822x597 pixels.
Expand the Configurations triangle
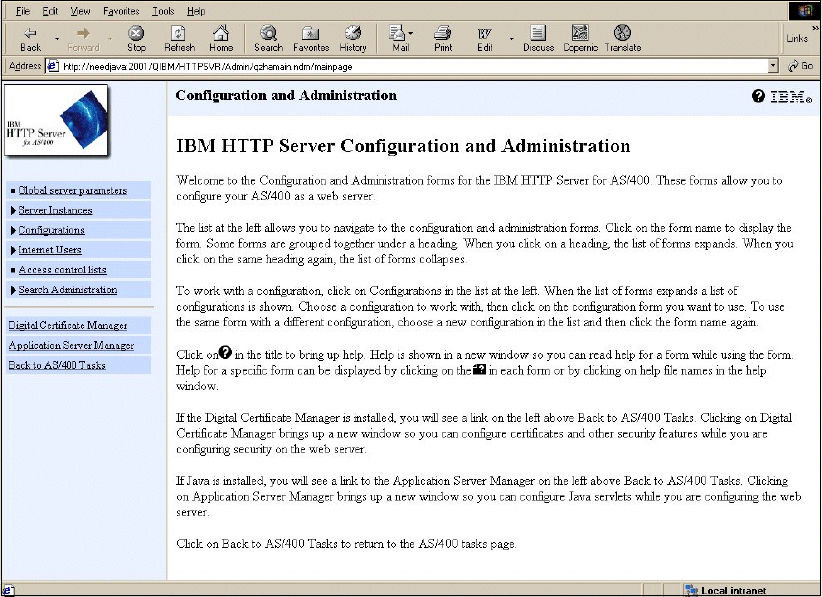click(13, 230)
